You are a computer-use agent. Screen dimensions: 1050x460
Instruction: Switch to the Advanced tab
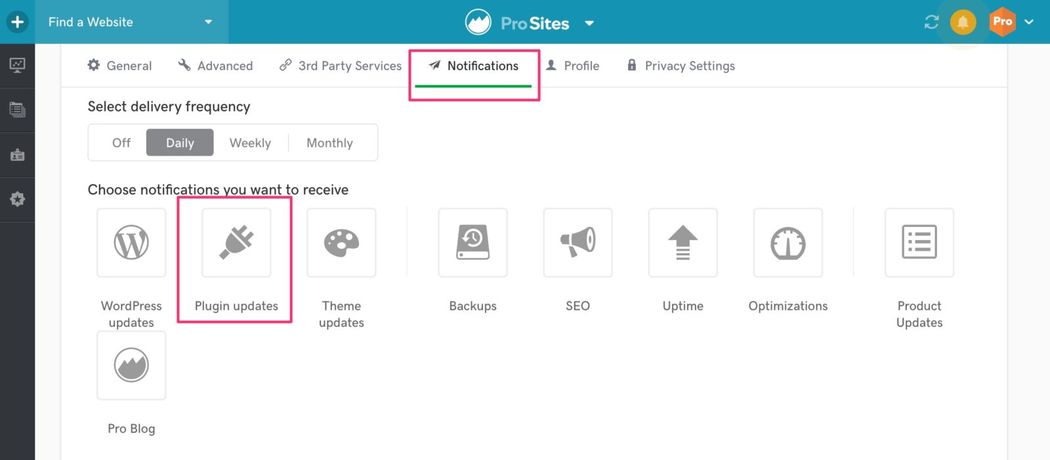pyautogui.click(x=216, y=66)
